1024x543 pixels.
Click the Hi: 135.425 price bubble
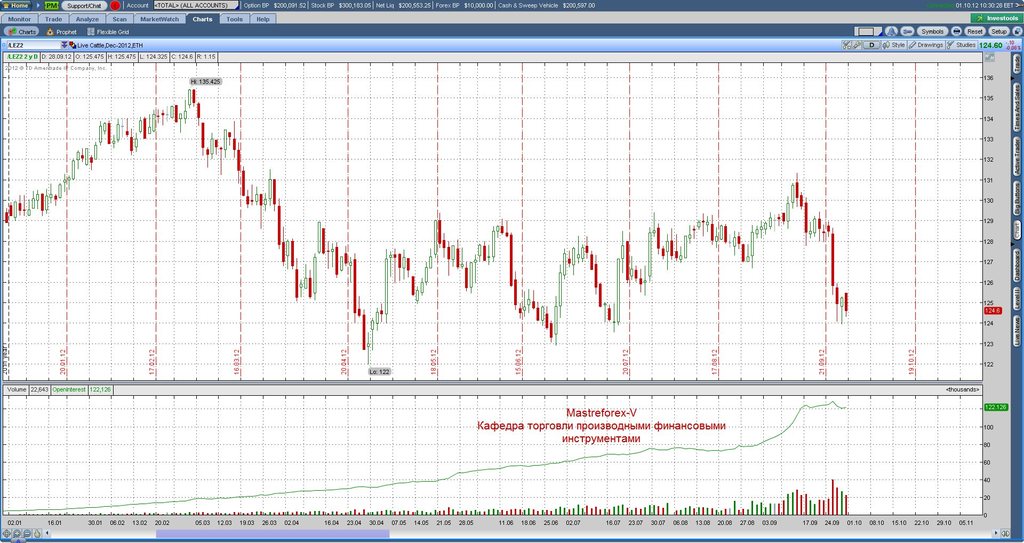tap(206, 81)
